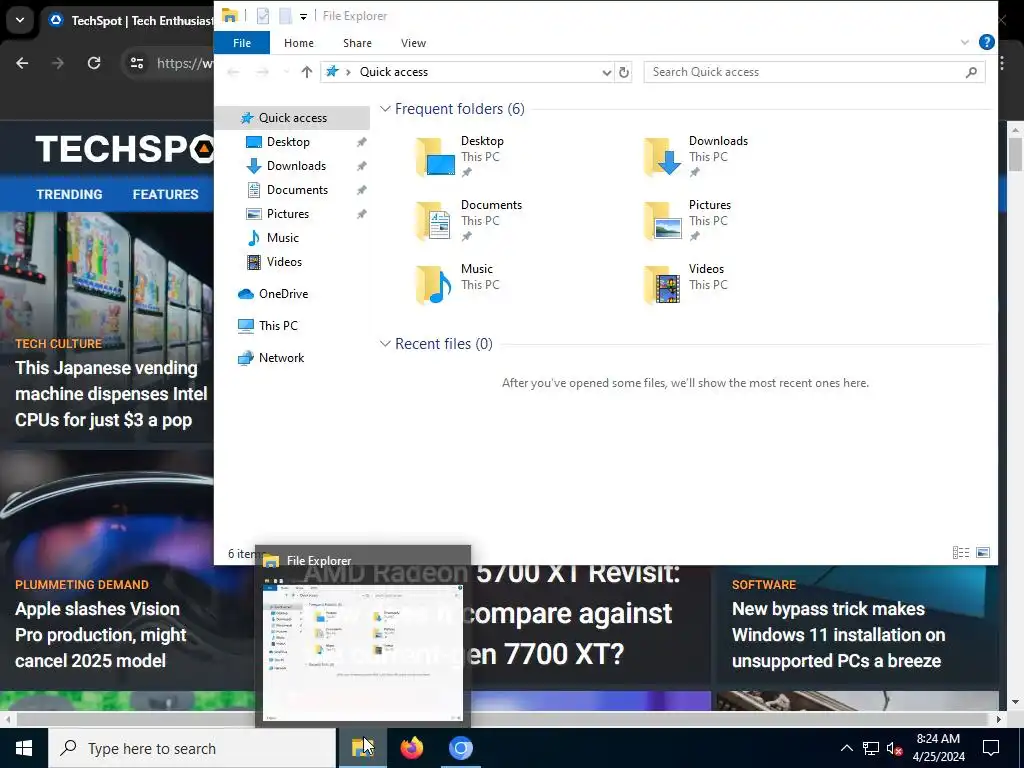The width and height of the screenshot is (1024, 768).
Task: Open the Windows 11 bypass trick article
Action: point(838,635)
